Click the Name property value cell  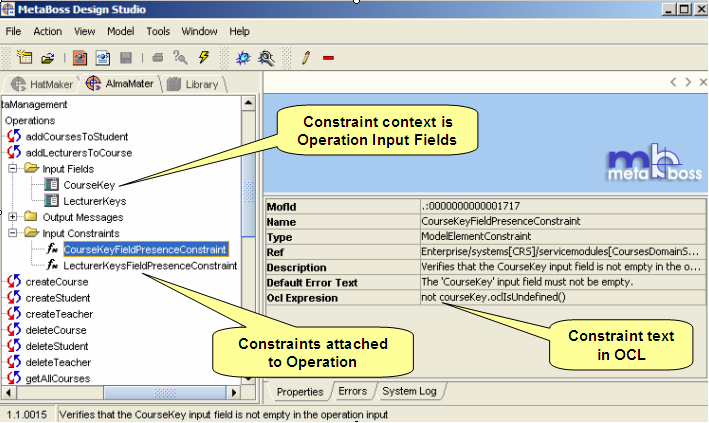563,221
